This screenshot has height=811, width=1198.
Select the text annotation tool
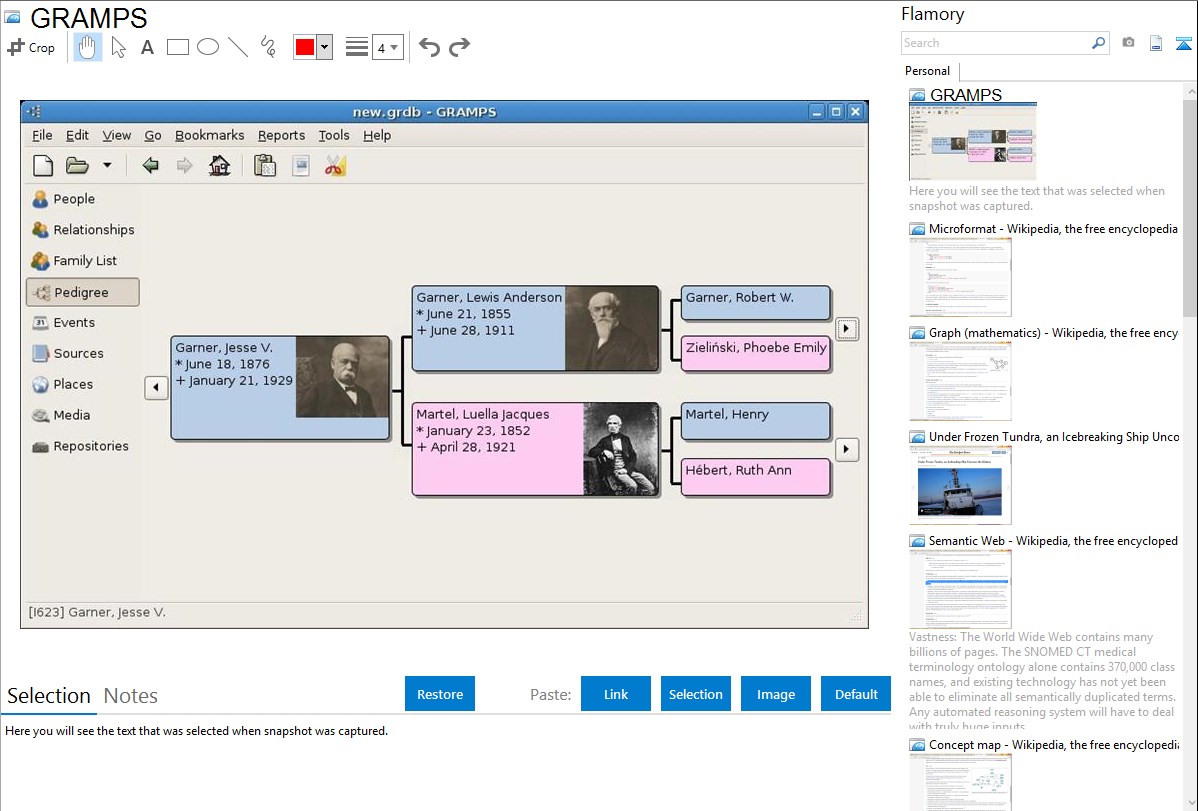click(147, 47)
